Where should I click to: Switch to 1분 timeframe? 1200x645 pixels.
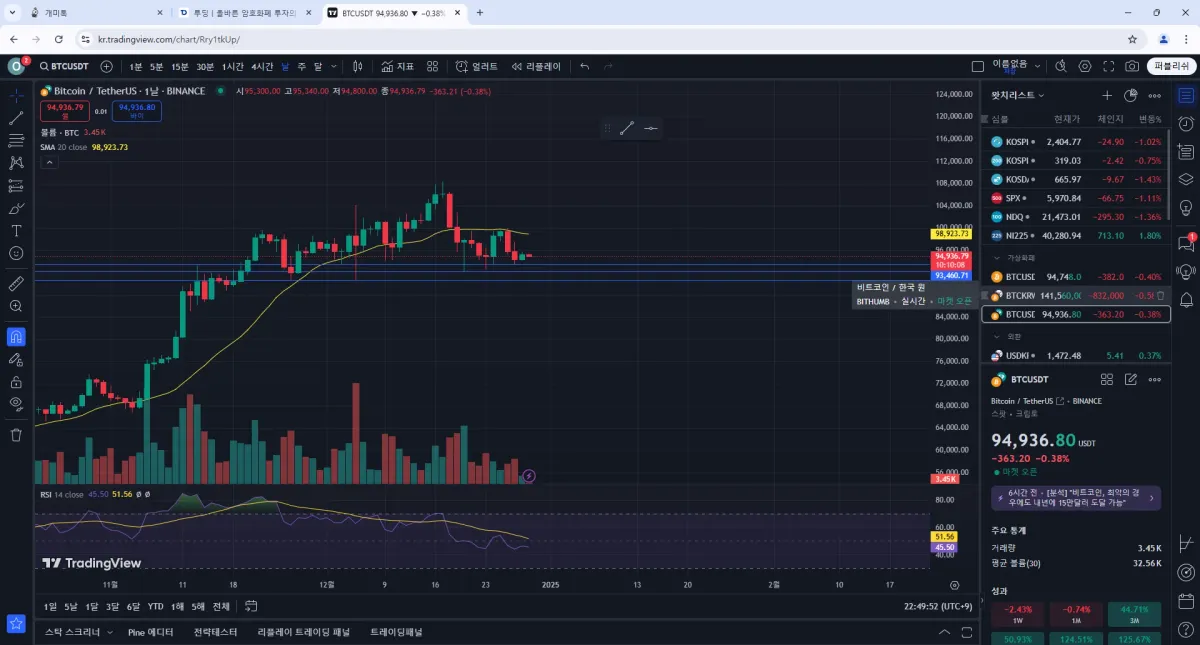click(x=136, y=66)
